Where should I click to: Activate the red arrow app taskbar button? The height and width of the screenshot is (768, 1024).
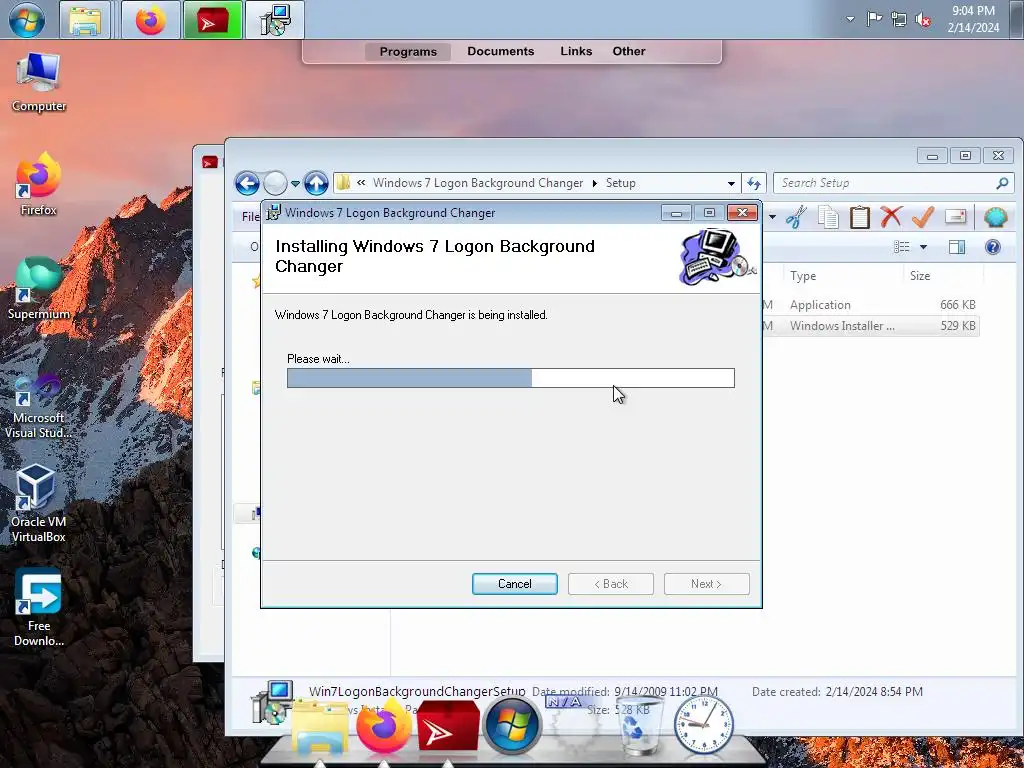(212, 20)
